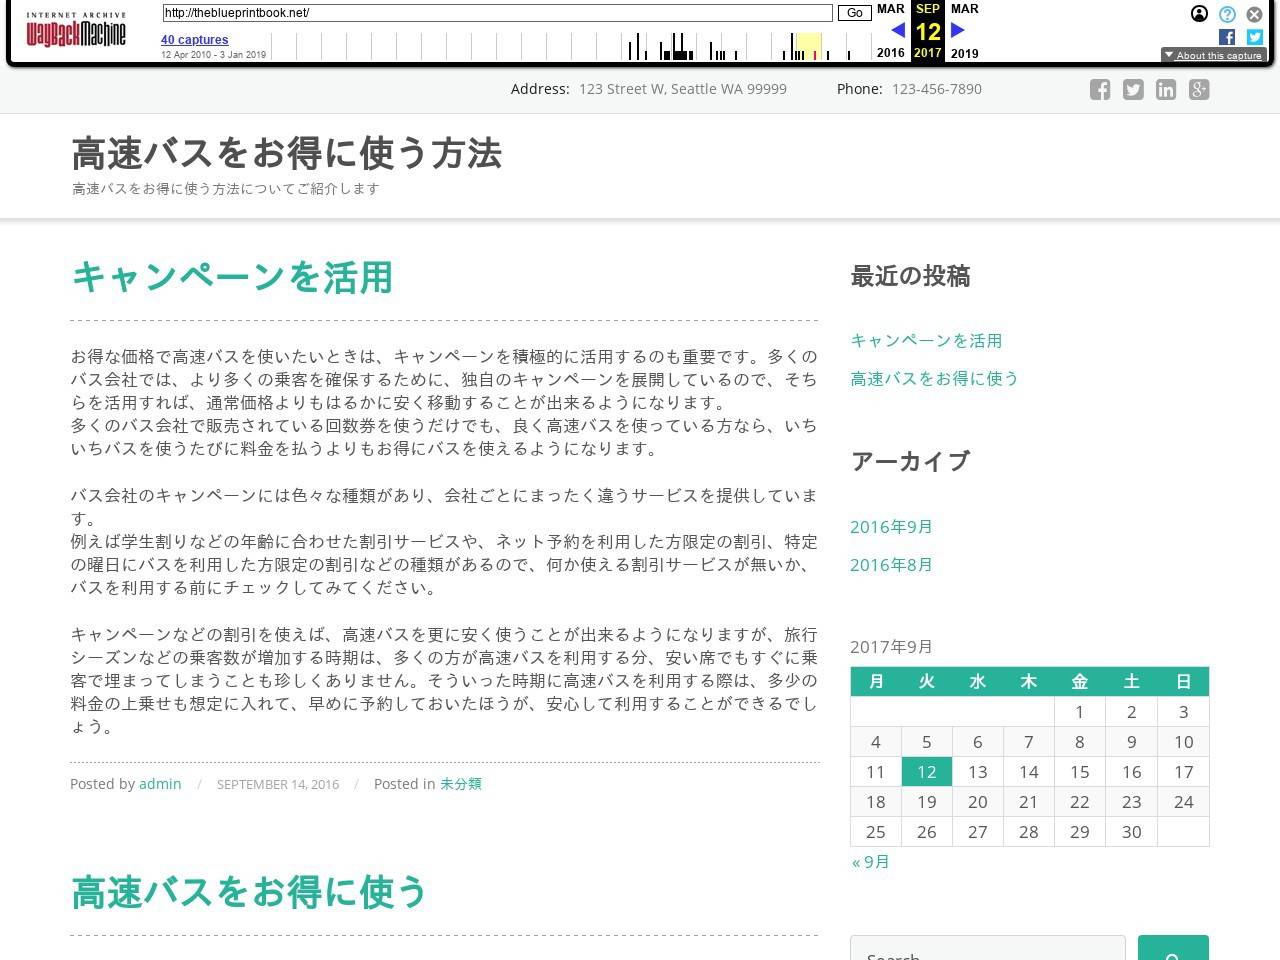
Task: Click the admin author link
Action: click(x=160, y=784)
